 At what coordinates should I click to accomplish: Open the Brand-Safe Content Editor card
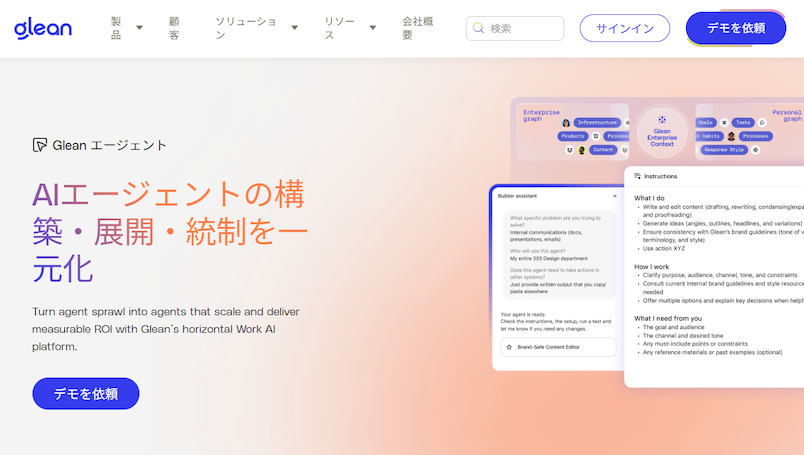tap(558, 347)
